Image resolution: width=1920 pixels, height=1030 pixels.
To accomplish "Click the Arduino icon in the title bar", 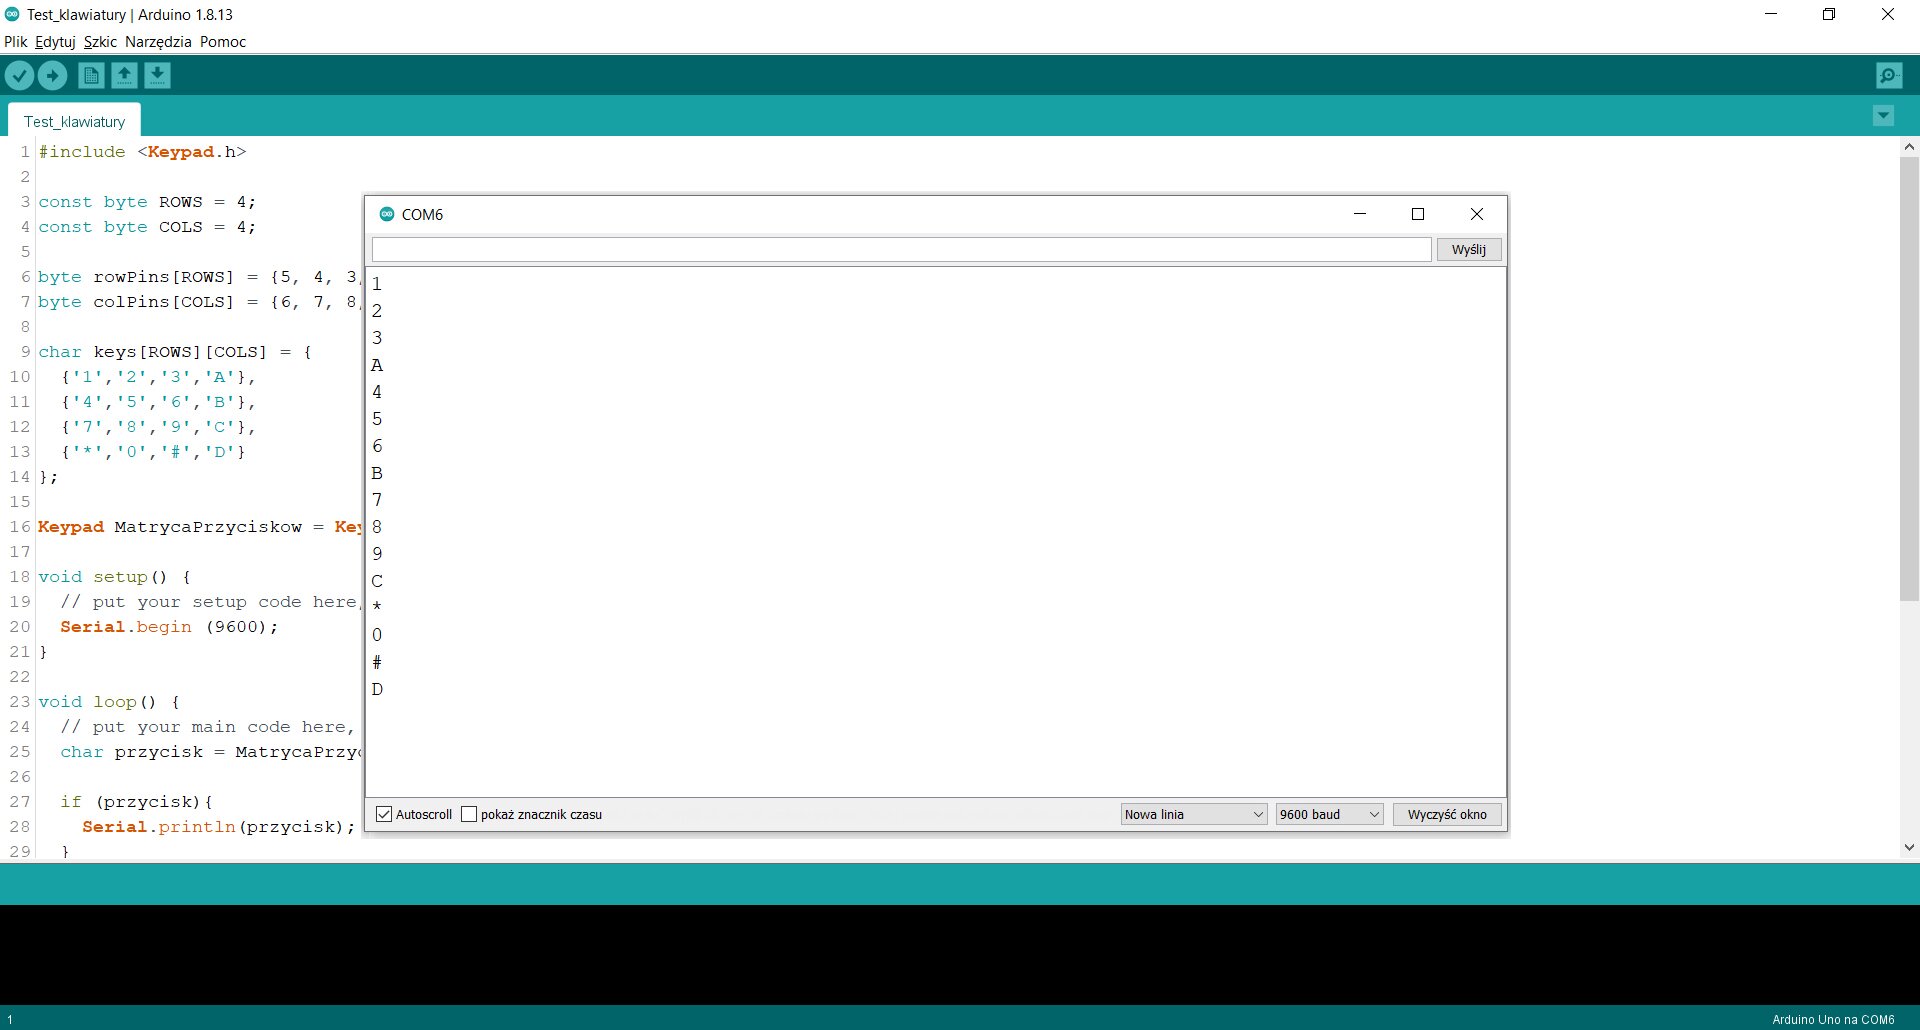I will [11, 14].
